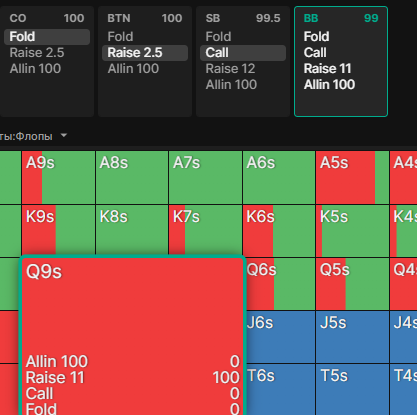Select Fold in the SB panel
The height and width of the screenshot is (415, 417).
click(218, 37)
